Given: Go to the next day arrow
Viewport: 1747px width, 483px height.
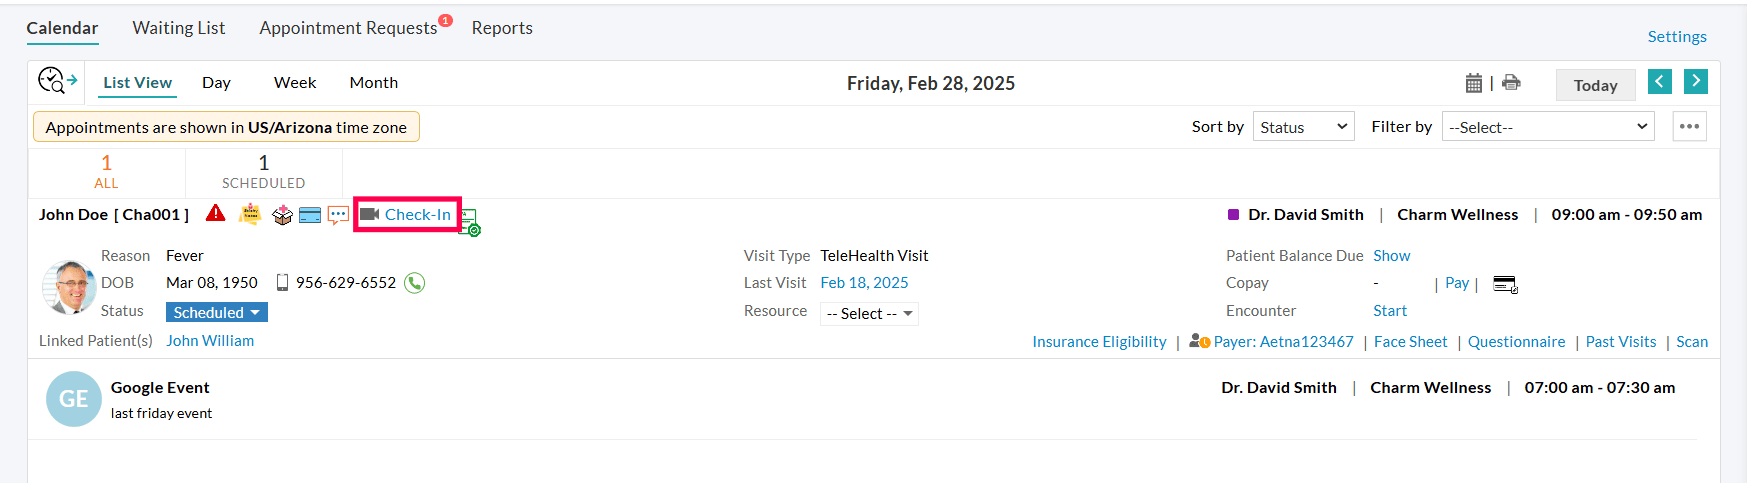Looking at the screenshot, I should [x=1695, y=82].
